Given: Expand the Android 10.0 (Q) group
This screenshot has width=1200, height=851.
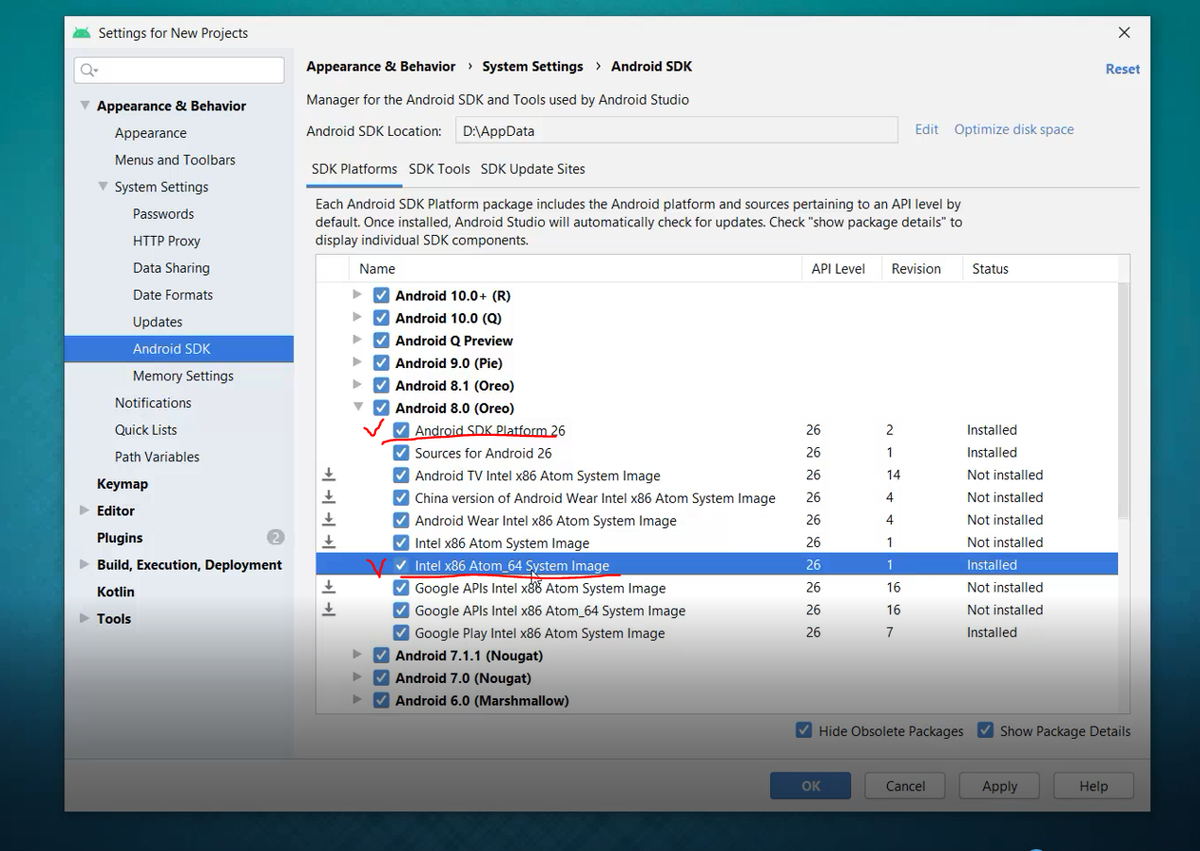Looking at the screenshot, I should 358,317.
